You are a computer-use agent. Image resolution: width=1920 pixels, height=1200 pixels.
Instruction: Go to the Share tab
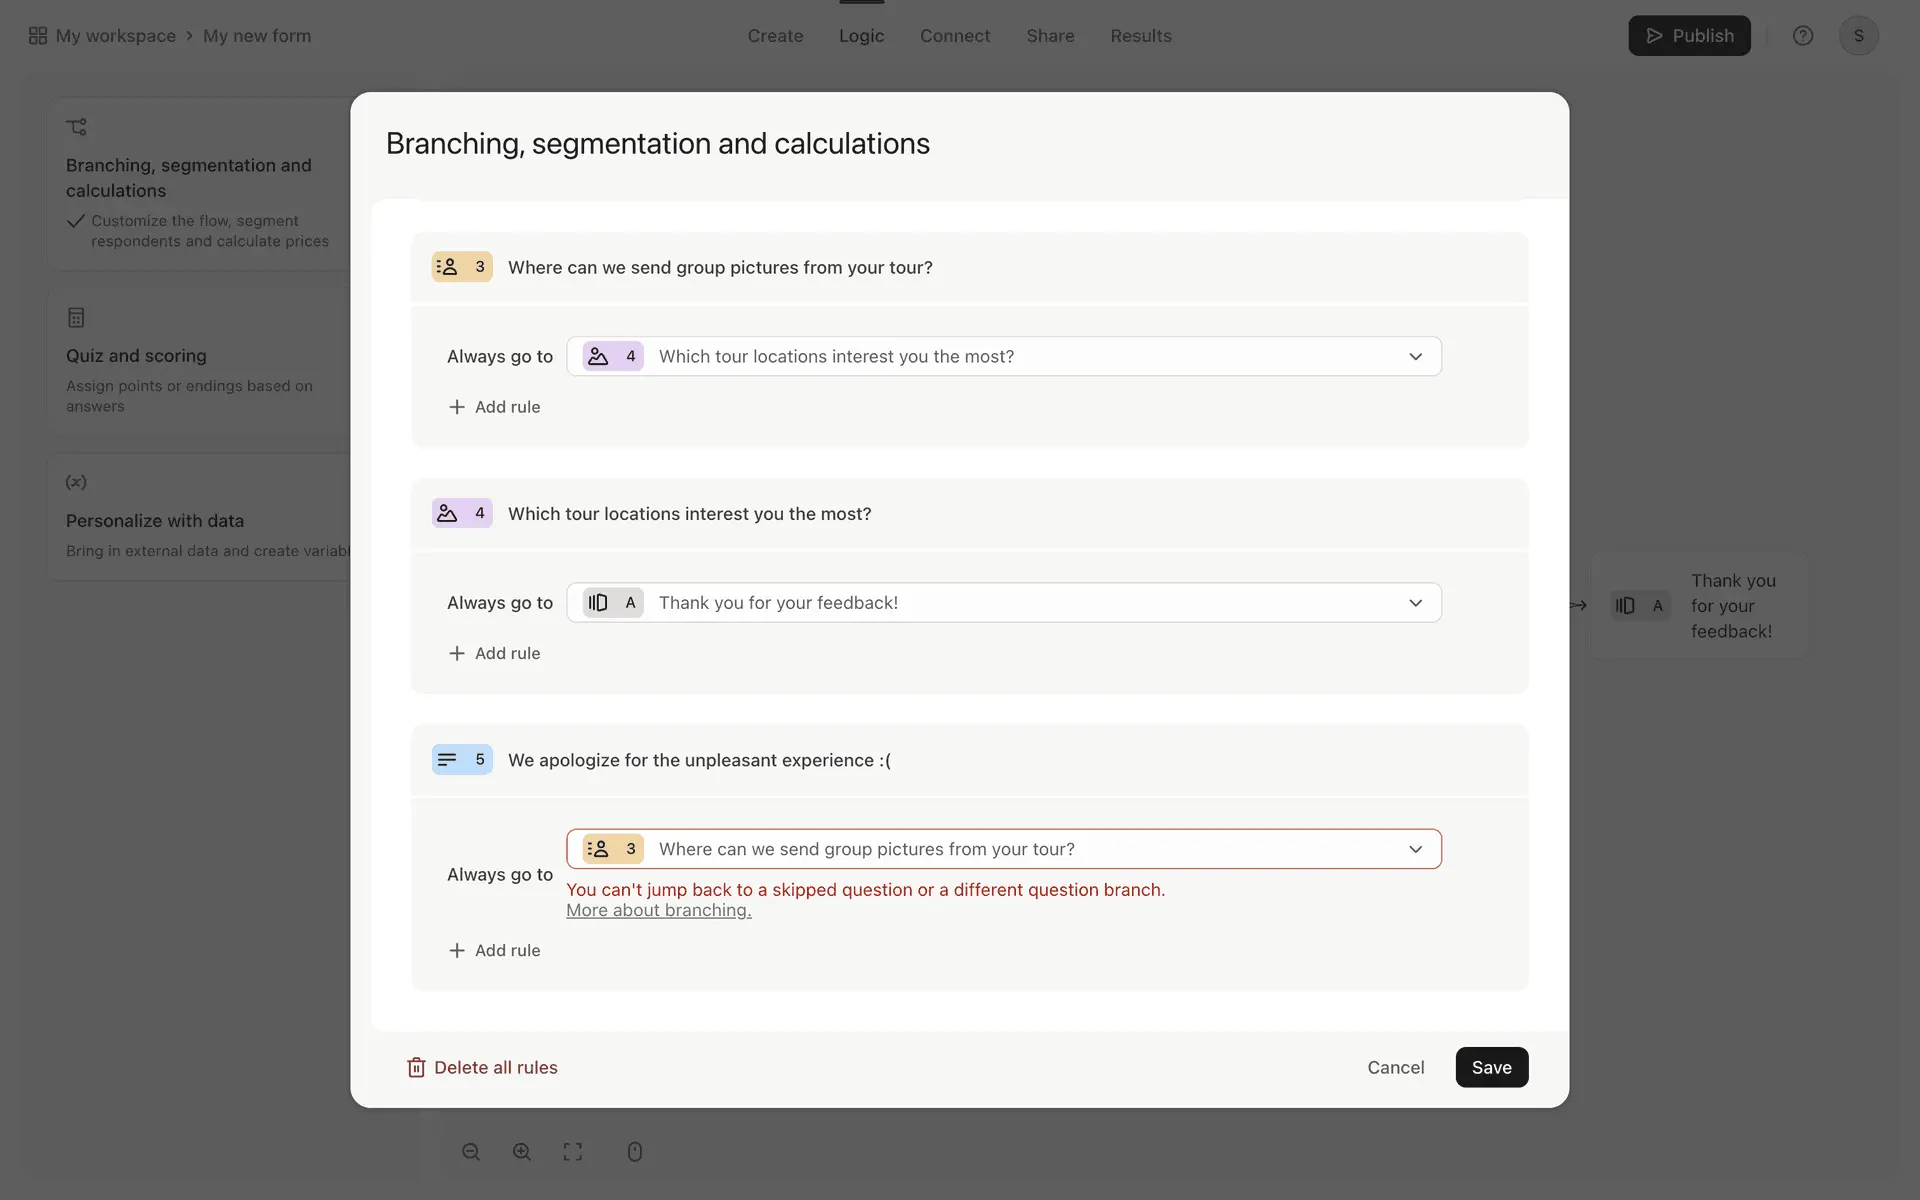(x=1050, y=36)
